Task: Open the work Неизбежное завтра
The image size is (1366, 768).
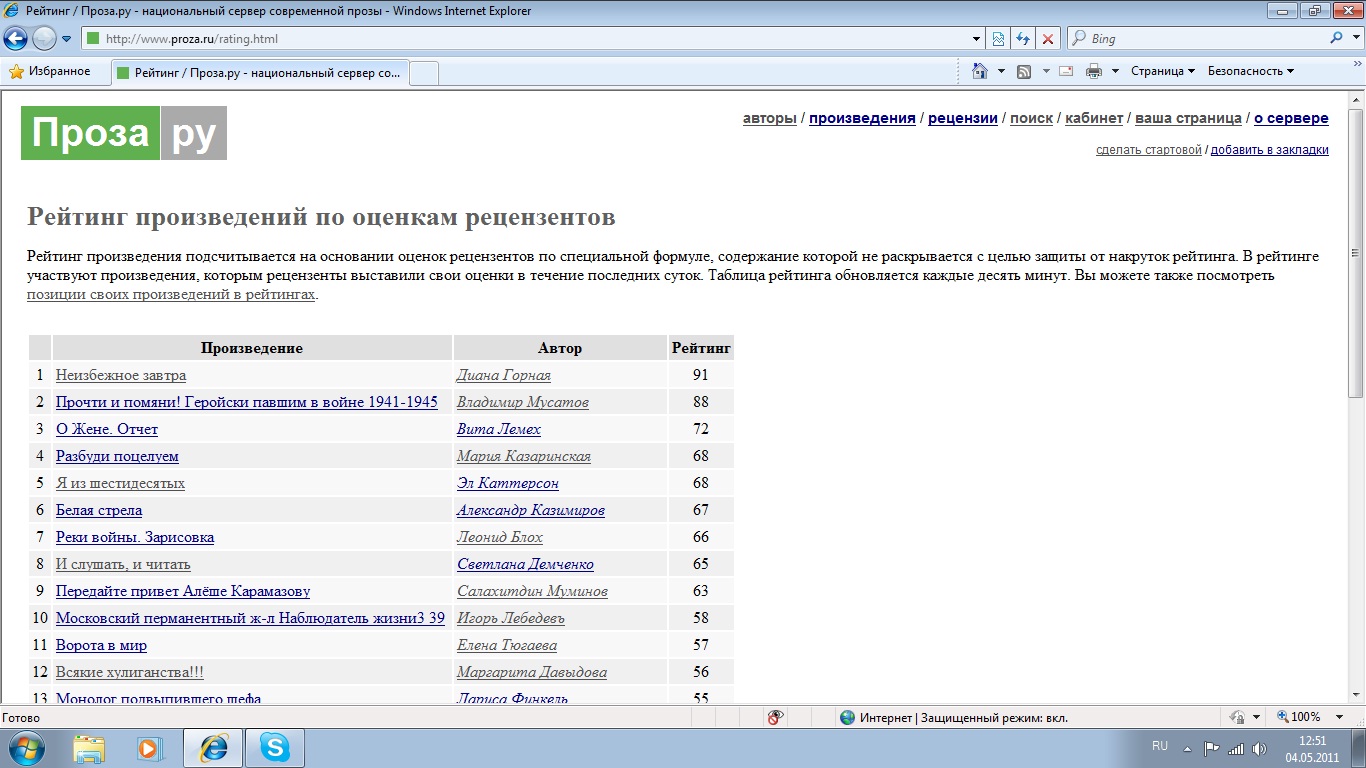Action: (121, 375)
